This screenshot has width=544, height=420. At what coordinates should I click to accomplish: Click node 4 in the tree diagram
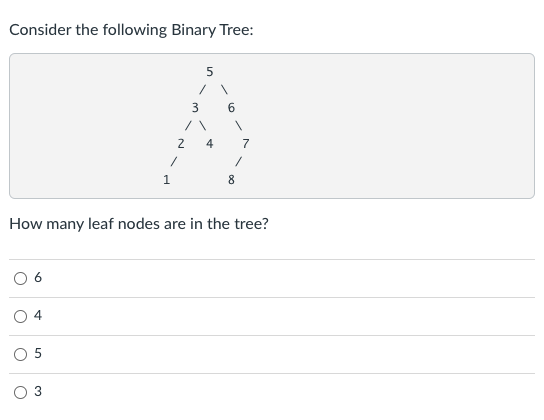(210, 144)
